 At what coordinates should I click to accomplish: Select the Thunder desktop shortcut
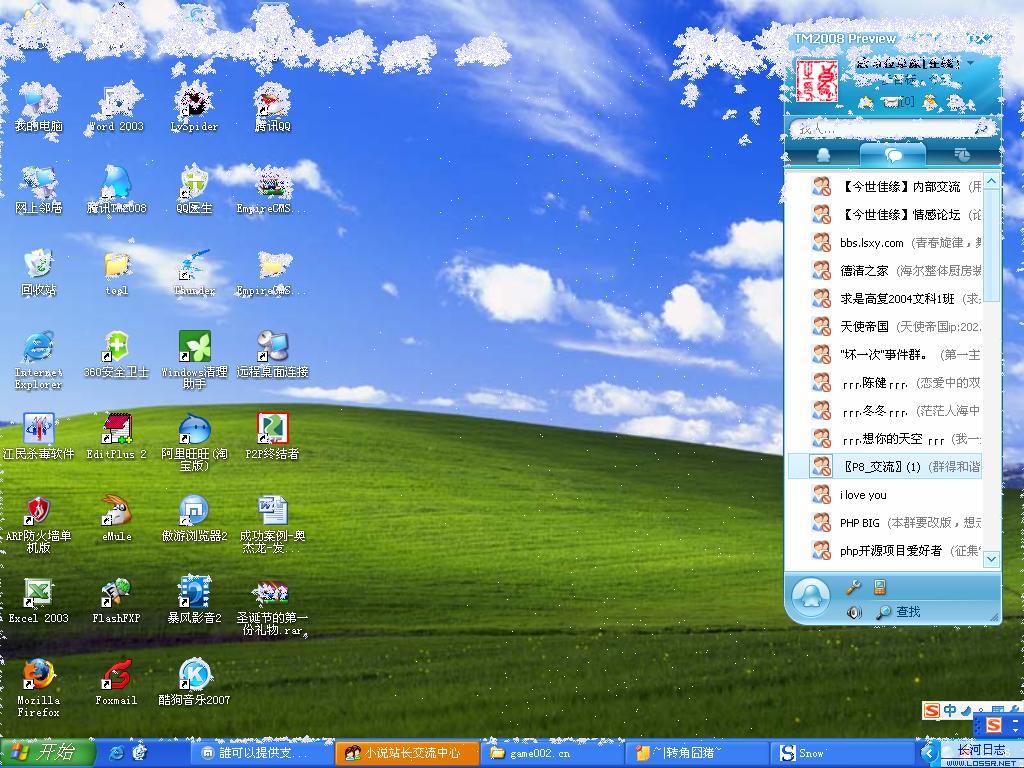point(194,273)
